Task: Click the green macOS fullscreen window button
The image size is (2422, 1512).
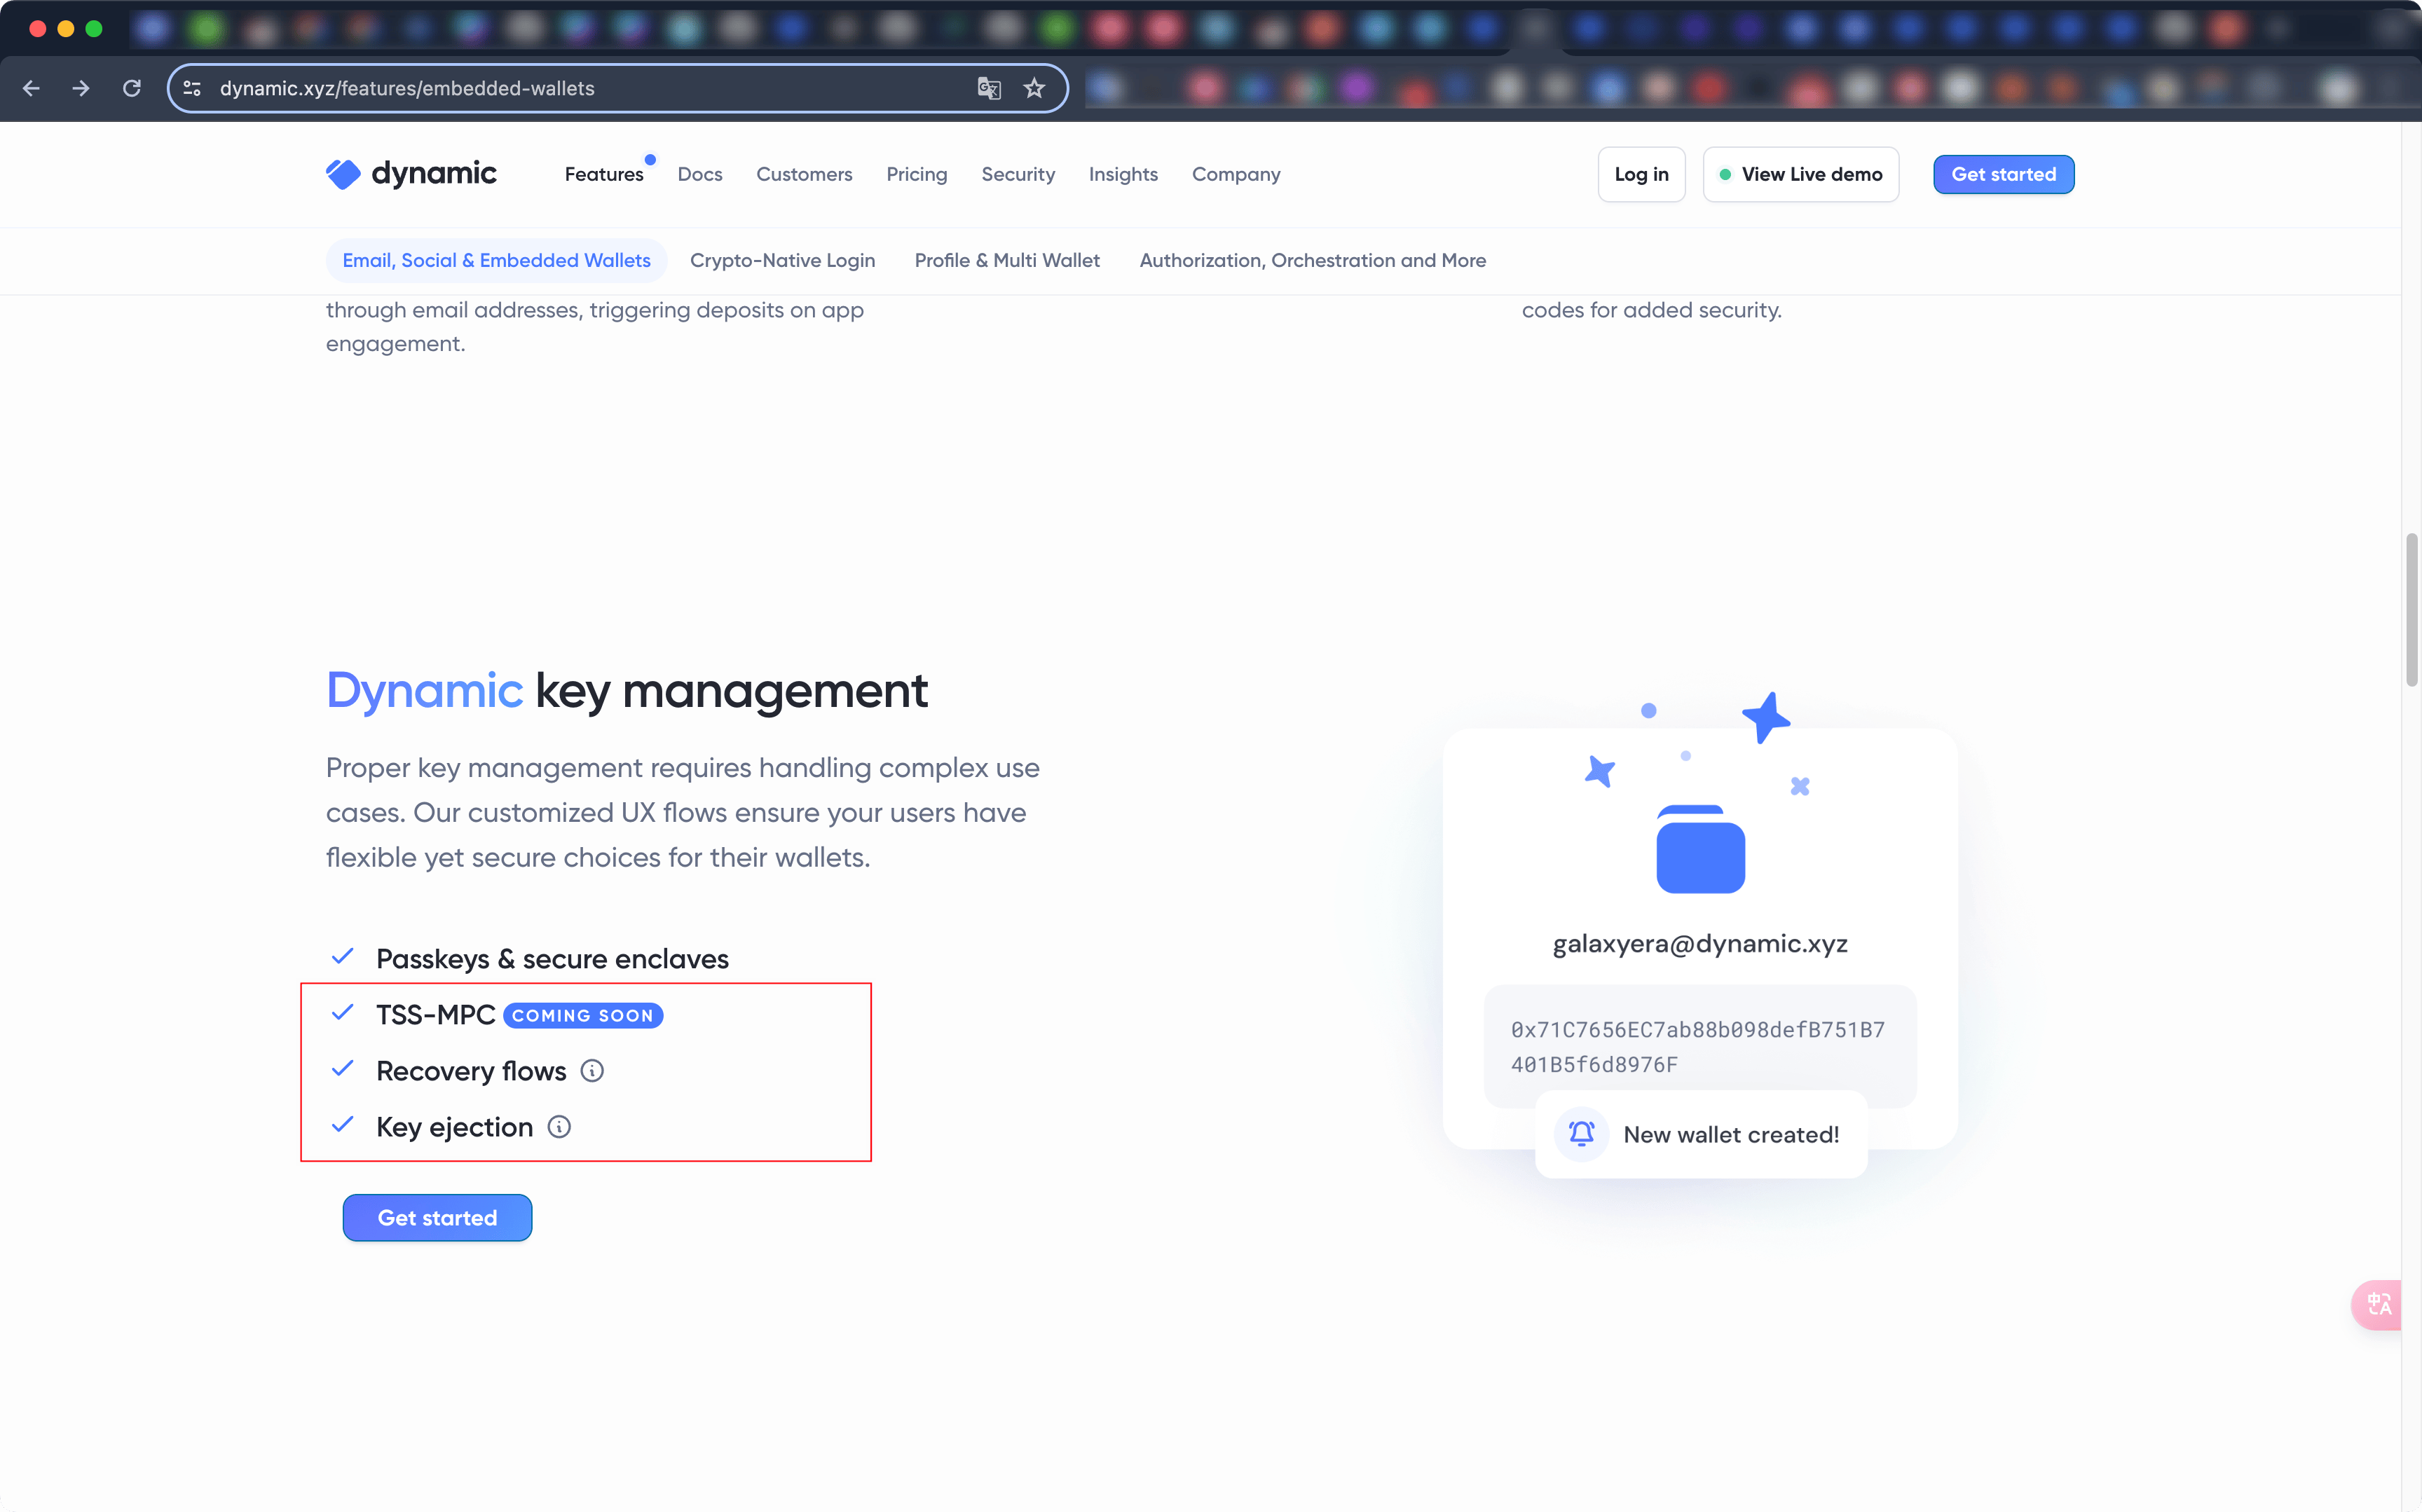Action: (x=94, y=28)
